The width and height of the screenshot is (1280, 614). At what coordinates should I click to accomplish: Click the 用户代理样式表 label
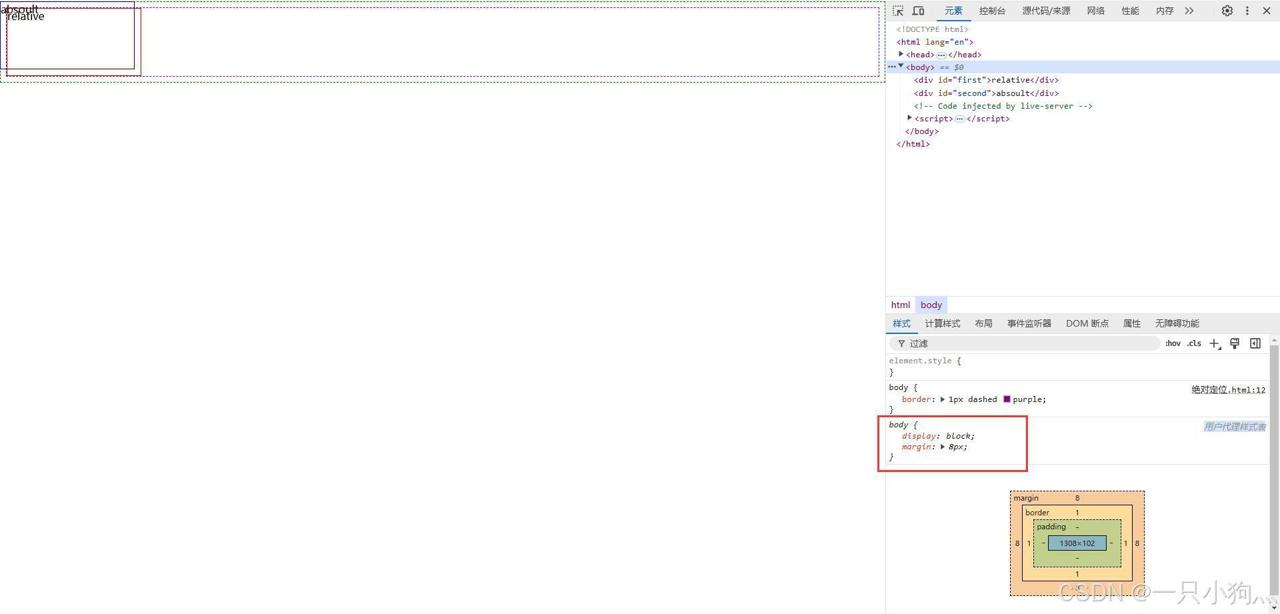pos(1235,427)
